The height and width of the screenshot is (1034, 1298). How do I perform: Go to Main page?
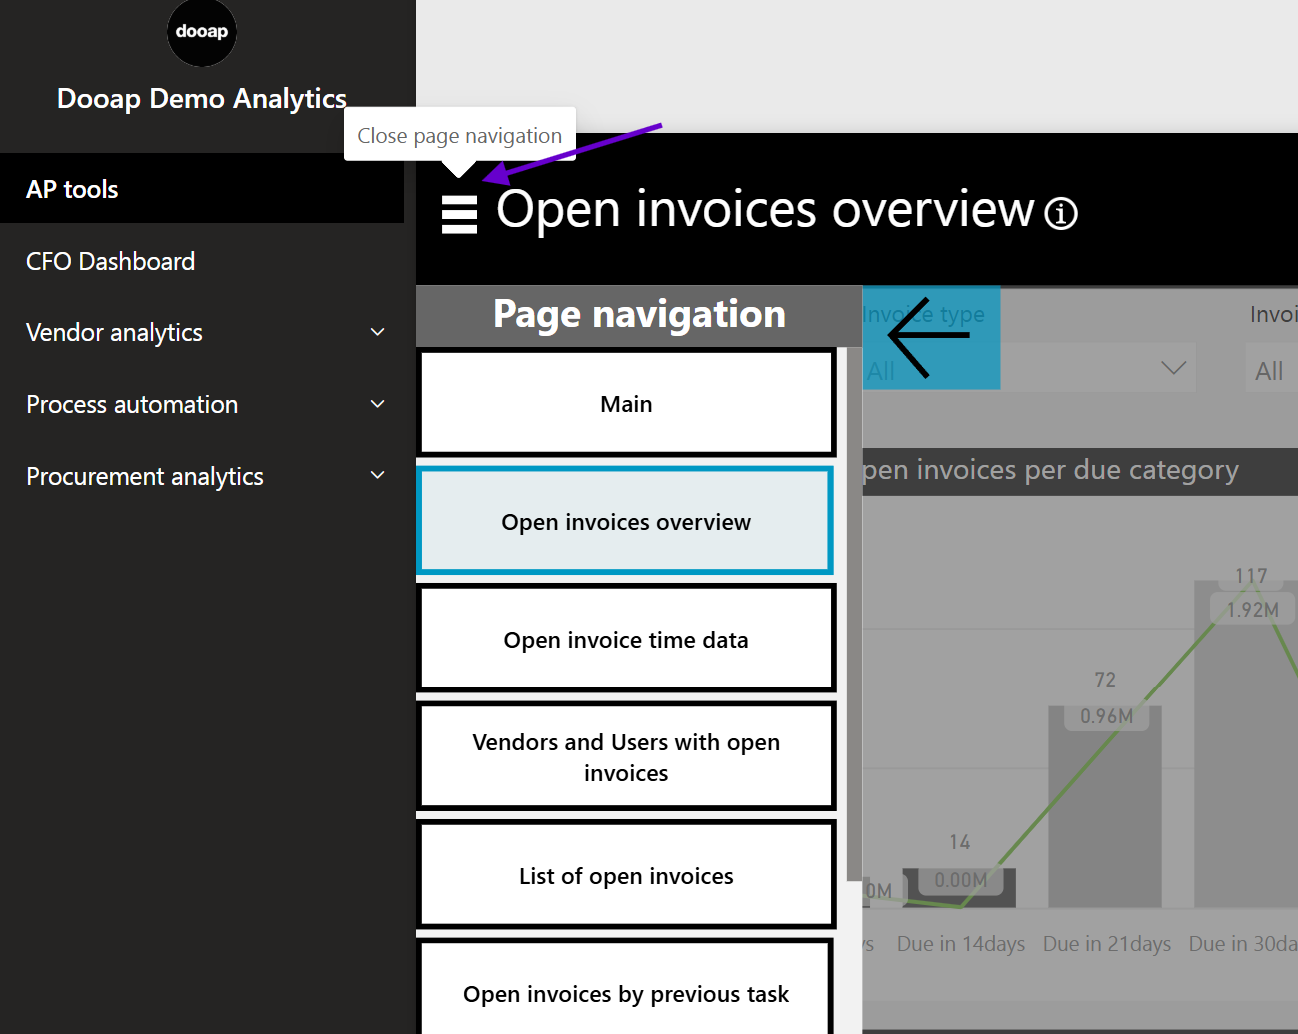click(x=626, y=403)
